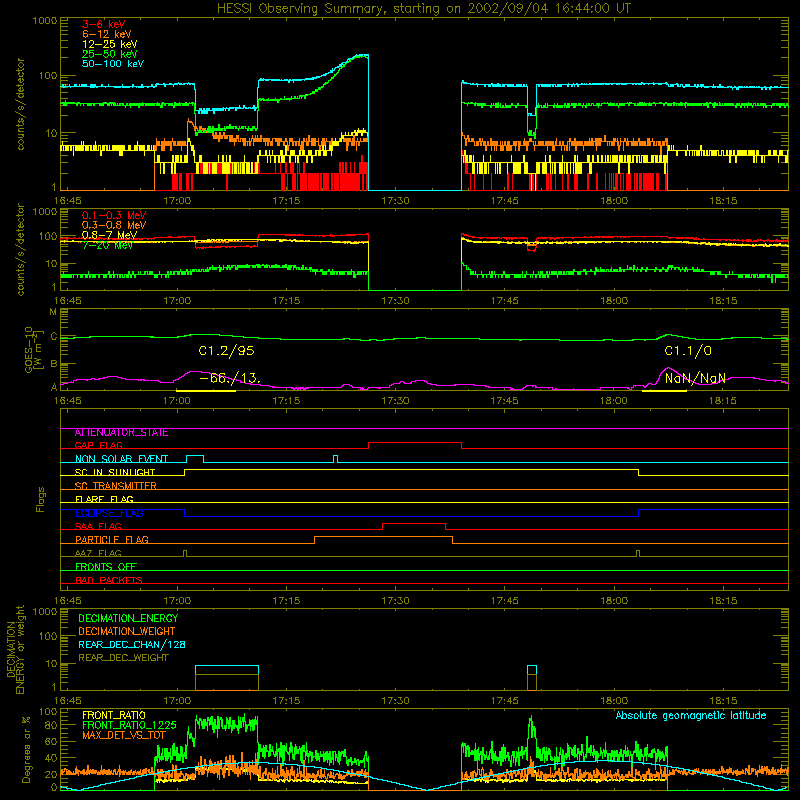The height and width of the screenshot is (800, 800).
Task: Click the 'SAA_FLAG' label
Action: (98, 527)
